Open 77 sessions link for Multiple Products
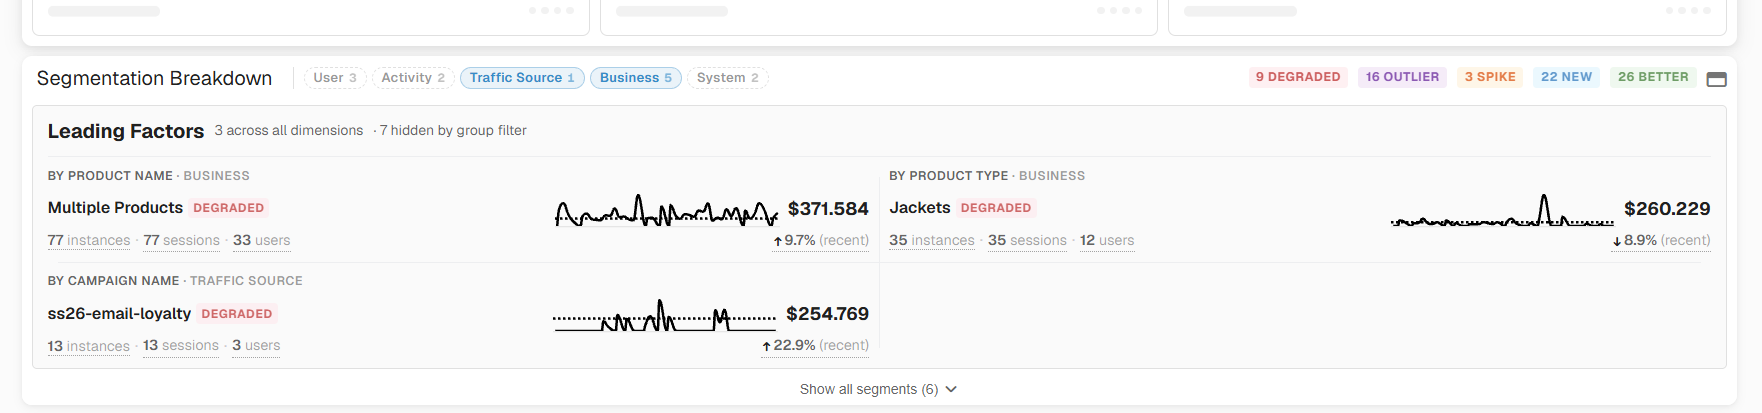1762x413 pixels. [182, 240]
